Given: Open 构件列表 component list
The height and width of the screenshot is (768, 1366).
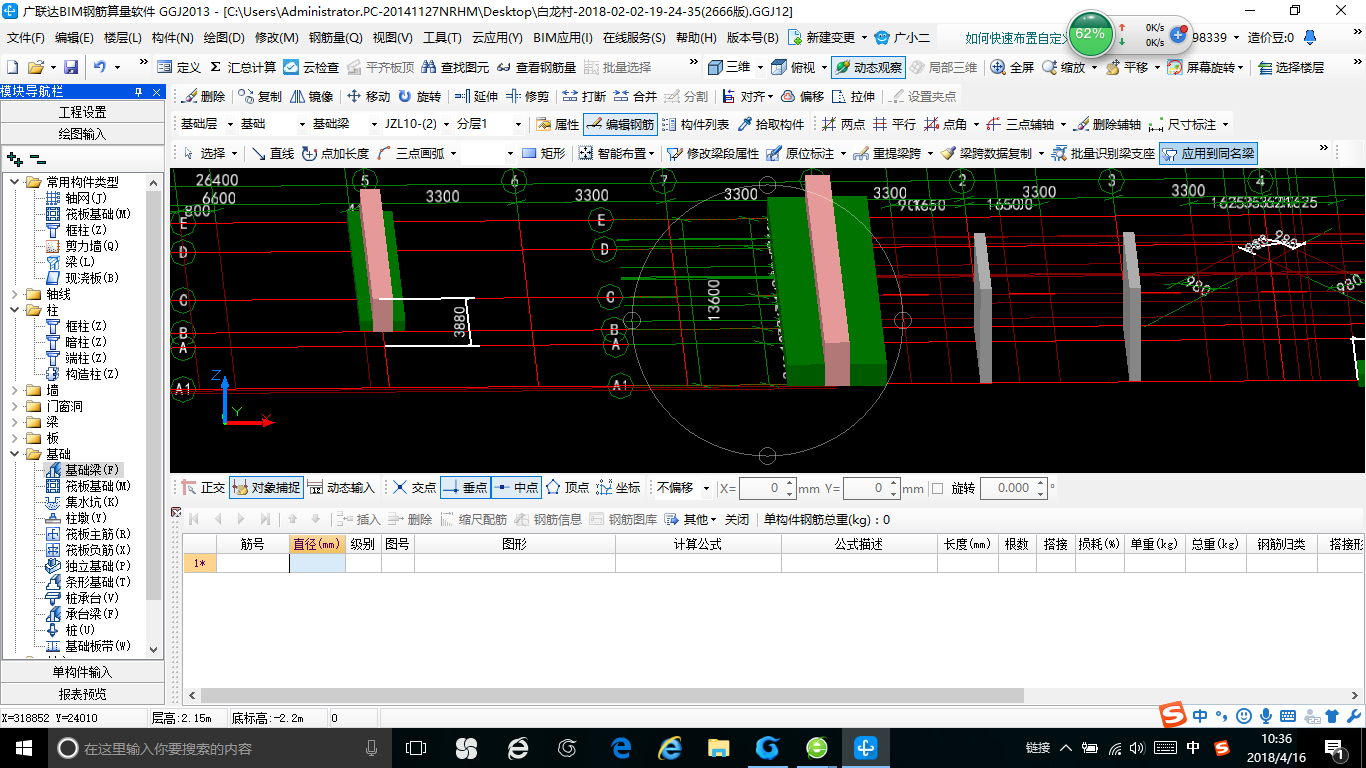Looking at the screenshot, I should point(696,125).
